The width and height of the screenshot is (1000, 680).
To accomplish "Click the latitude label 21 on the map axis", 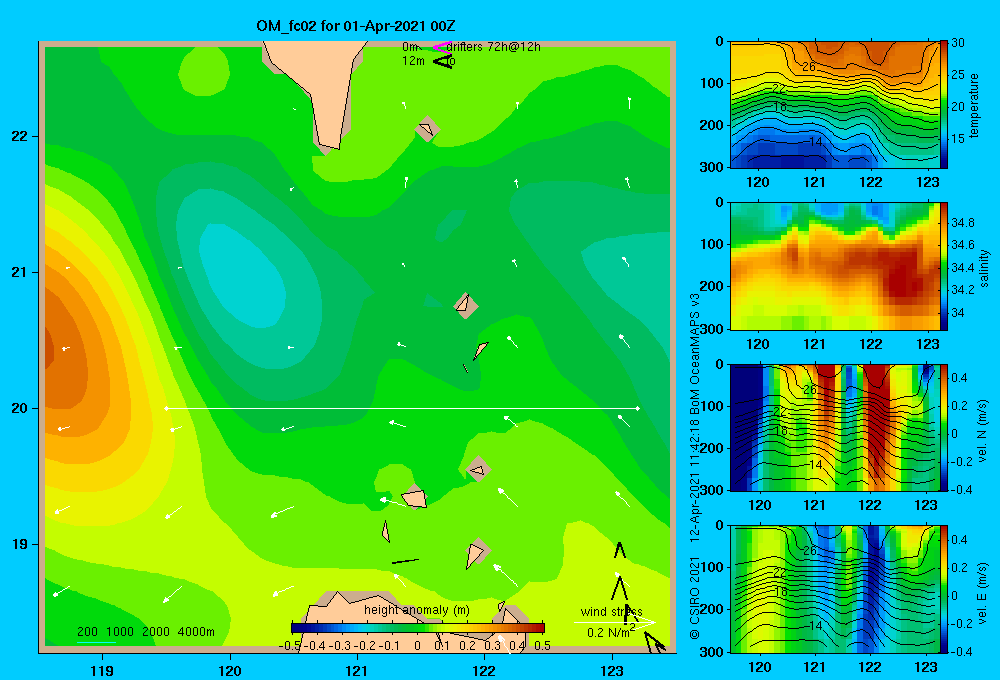I will click(19, 272).
